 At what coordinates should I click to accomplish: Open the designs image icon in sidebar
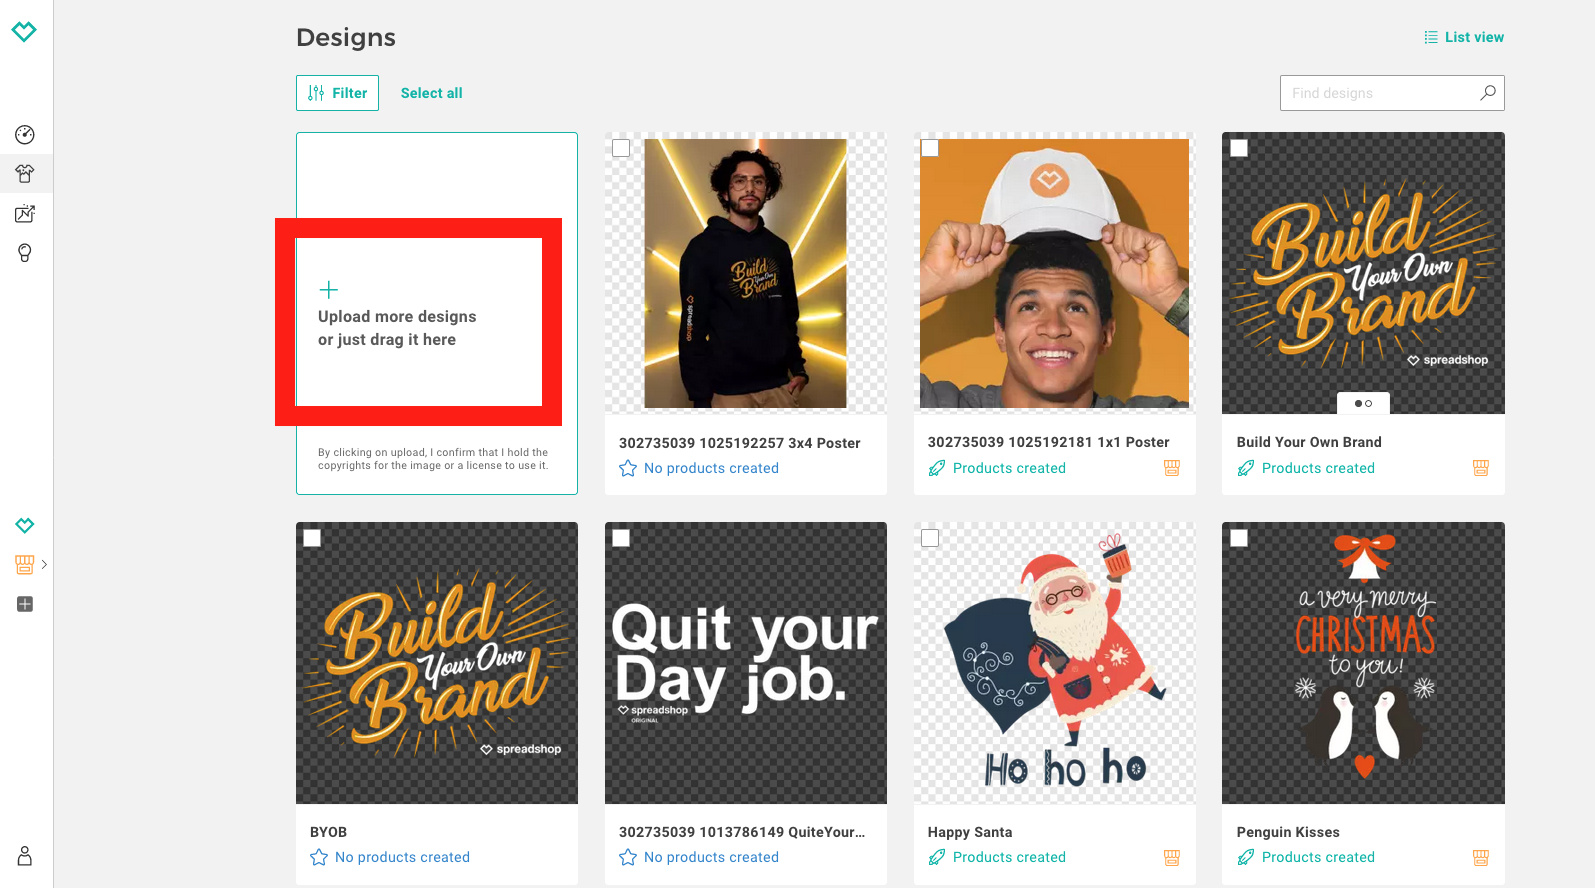click(x=25, y=214)
